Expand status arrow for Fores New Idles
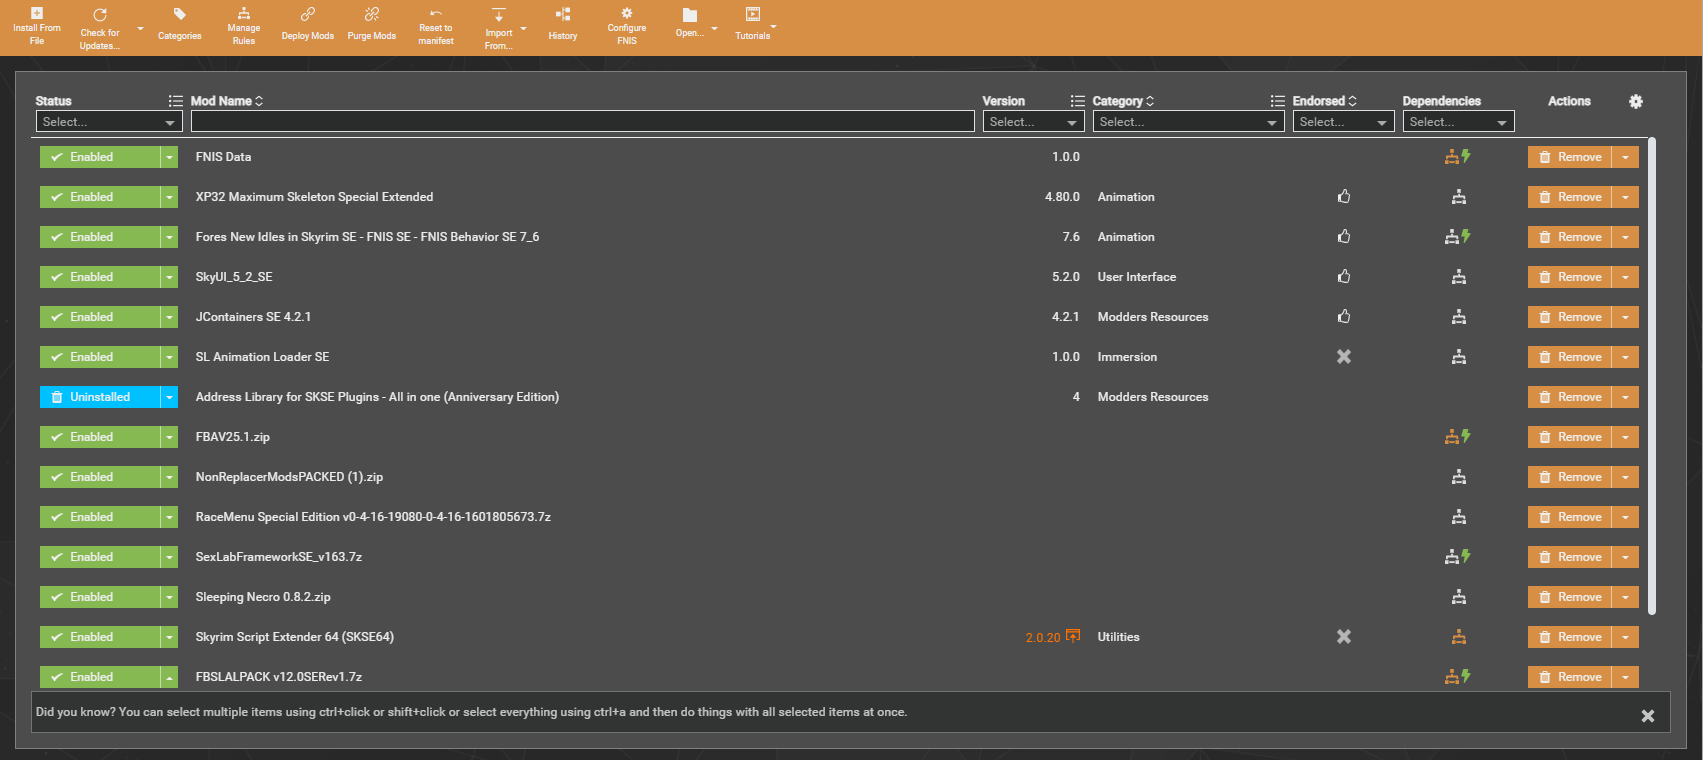This screenshot has height=760, width=1703. click(170, 237)
